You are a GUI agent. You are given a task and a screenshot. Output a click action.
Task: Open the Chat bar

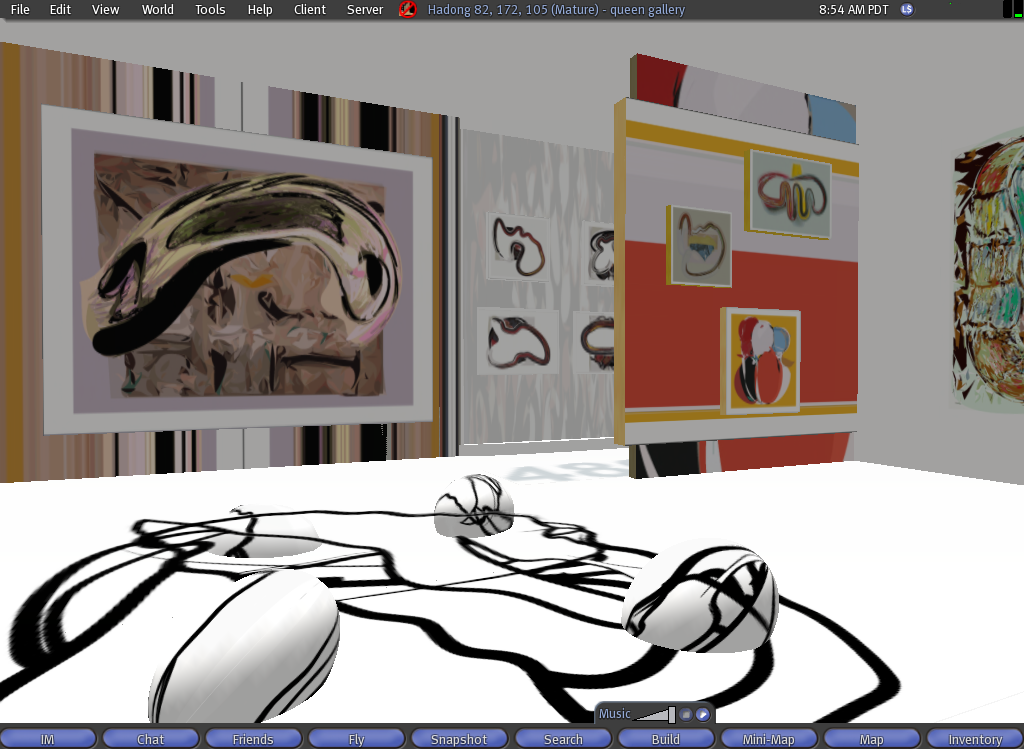click(150, 739)
